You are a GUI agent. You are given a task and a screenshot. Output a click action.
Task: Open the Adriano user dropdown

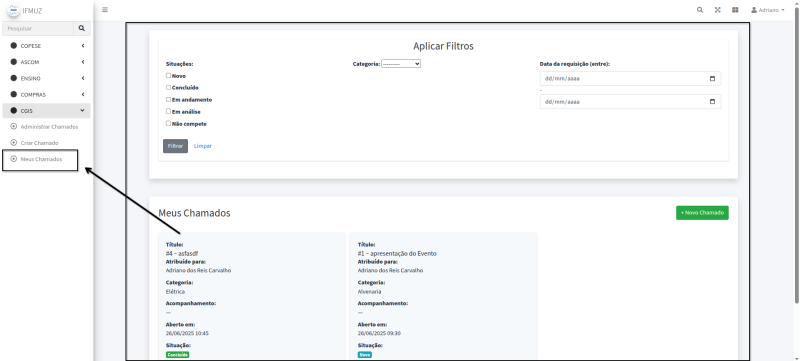point(767,10)
